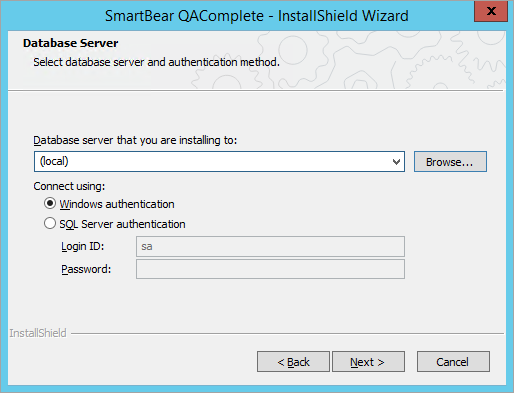
Task: Click the Login ID input field
Action: coord(270,246)
